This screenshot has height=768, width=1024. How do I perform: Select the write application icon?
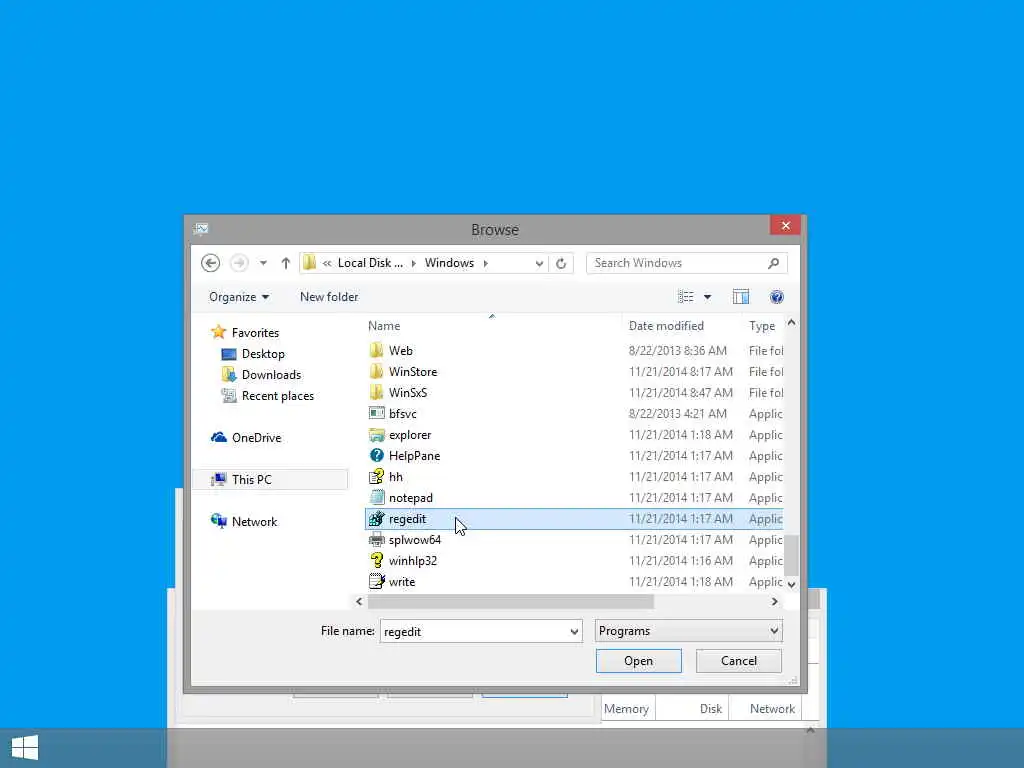pyautogui.click(x=376, y=582)
